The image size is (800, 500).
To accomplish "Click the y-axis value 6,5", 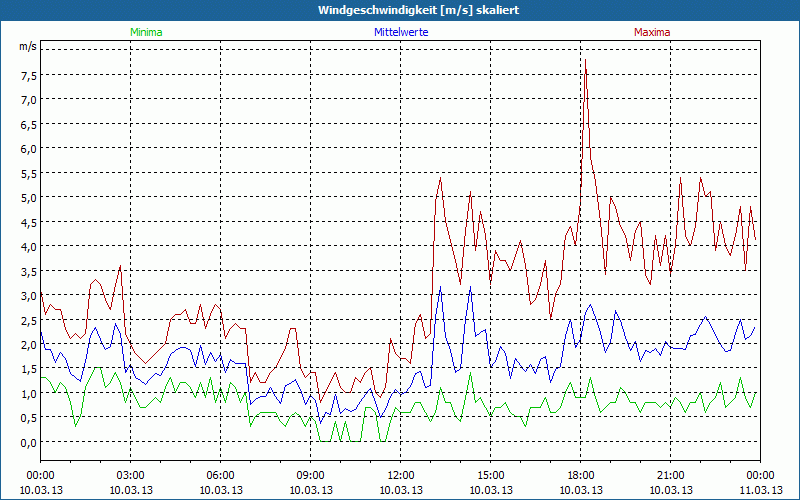I will click(x=29, y=124).
